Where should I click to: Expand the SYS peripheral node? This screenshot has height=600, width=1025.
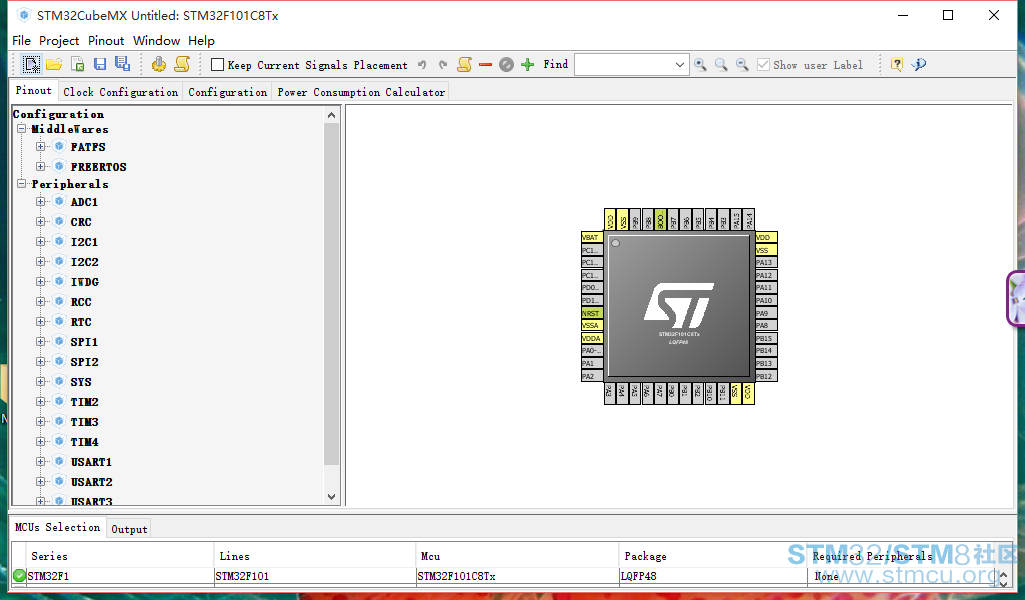pyautogui.click(x=41, y=381)
